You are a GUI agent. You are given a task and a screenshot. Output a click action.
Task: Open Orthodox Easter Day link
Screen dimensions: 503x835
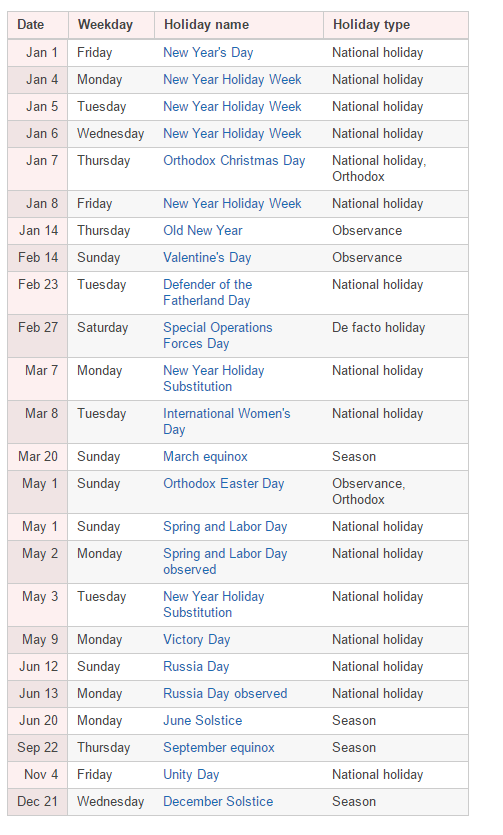tap(224, 484)
